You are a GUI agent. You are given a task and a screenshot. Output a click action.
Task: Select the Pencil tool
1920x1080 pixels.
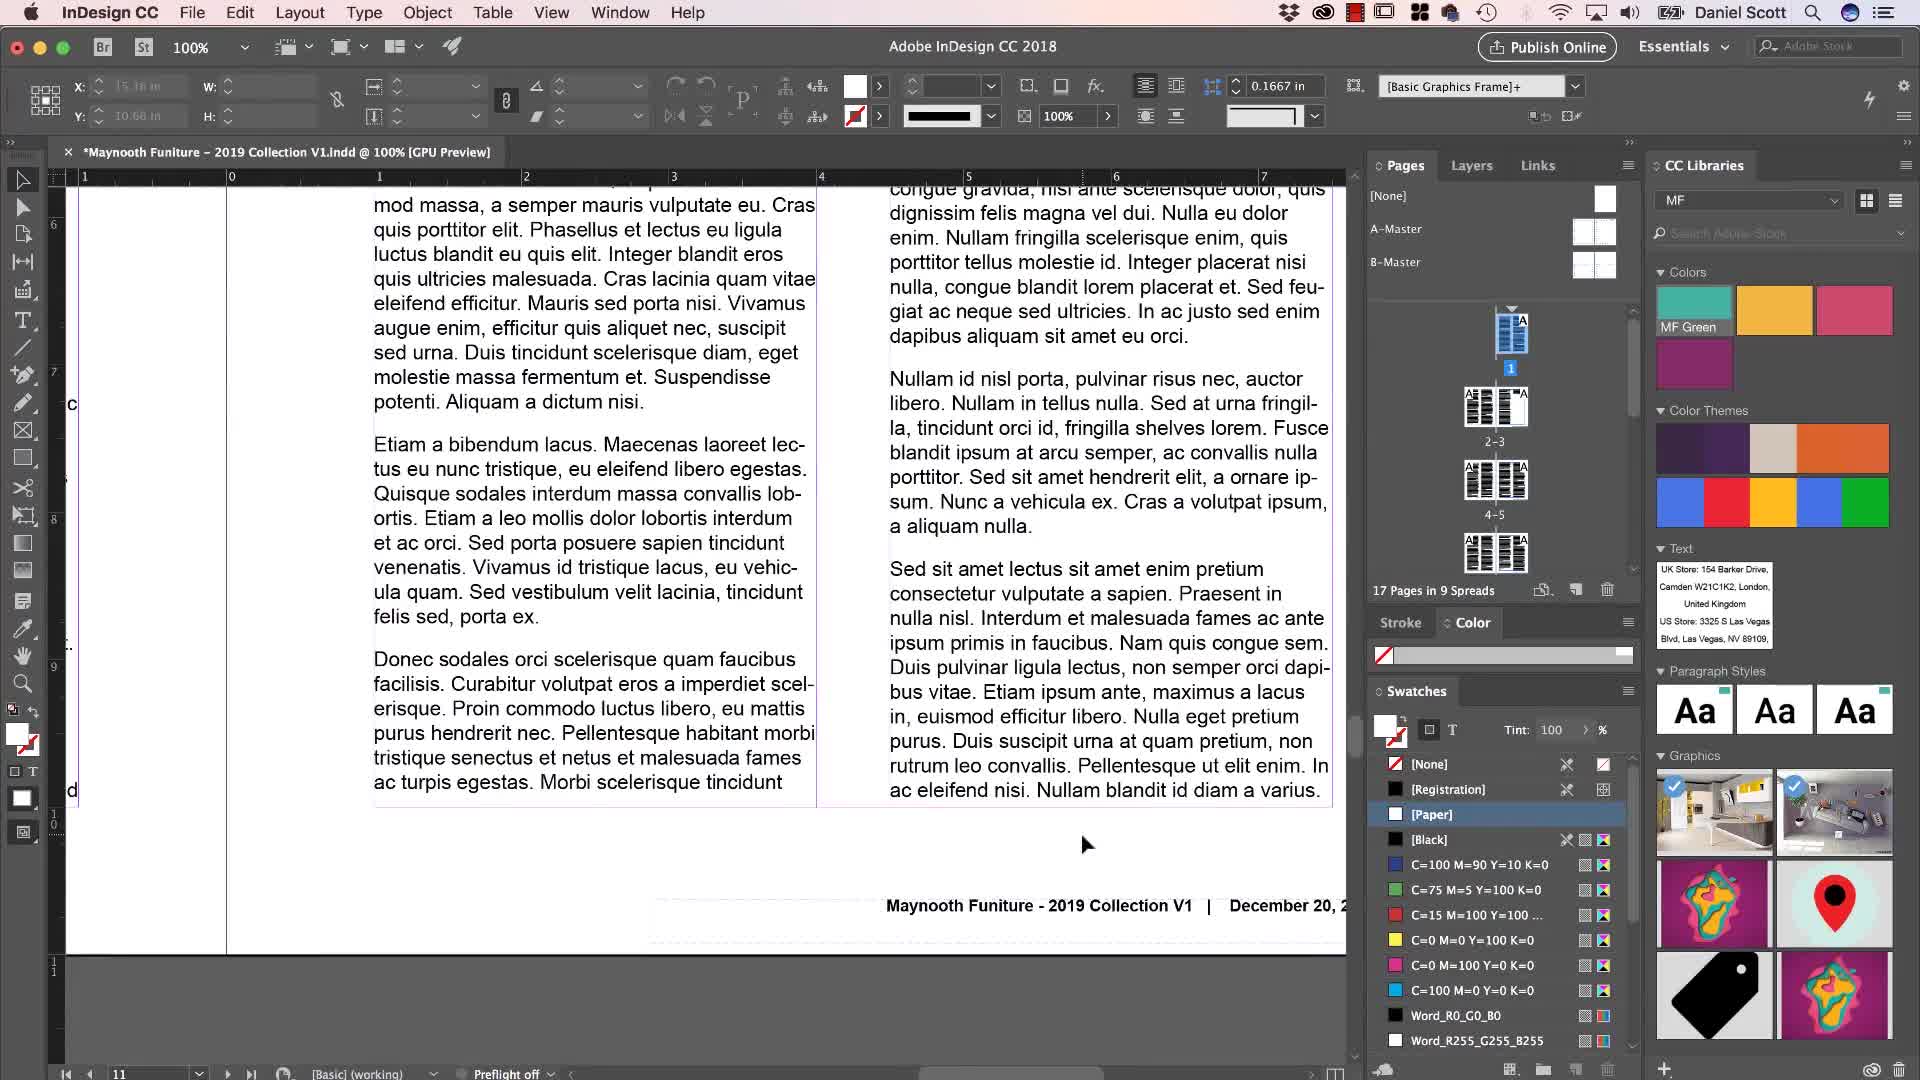(22, 403)
